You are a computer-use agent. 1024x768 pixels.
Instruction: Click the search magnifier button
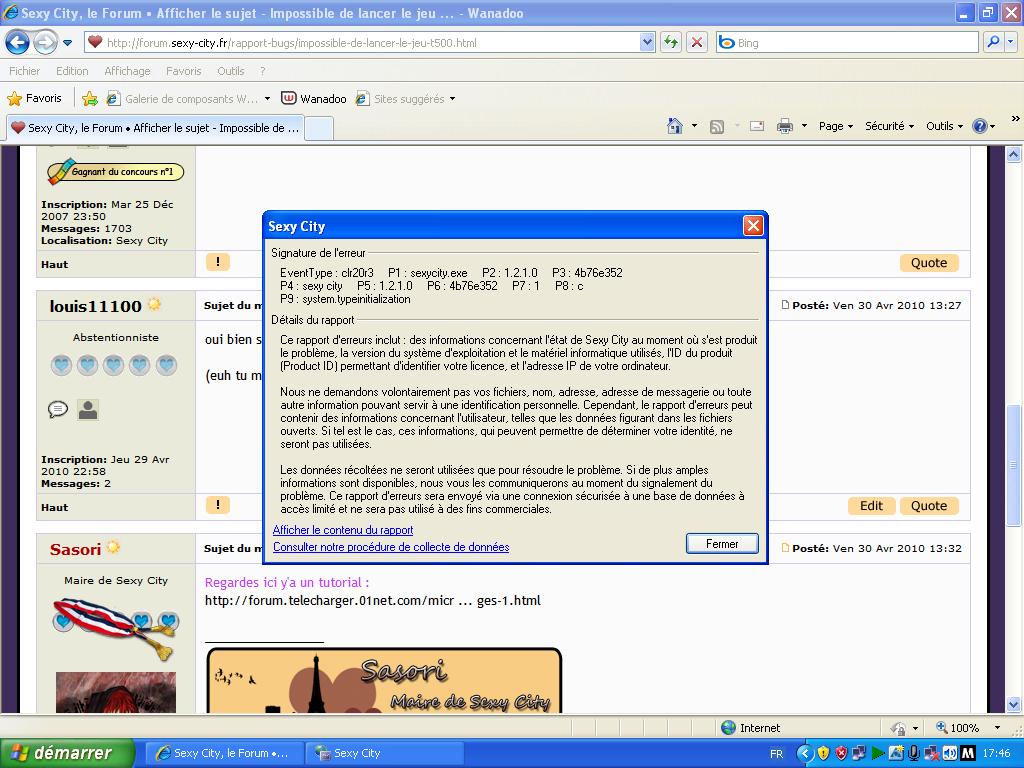pyautogui.click(x=993, y=42)
